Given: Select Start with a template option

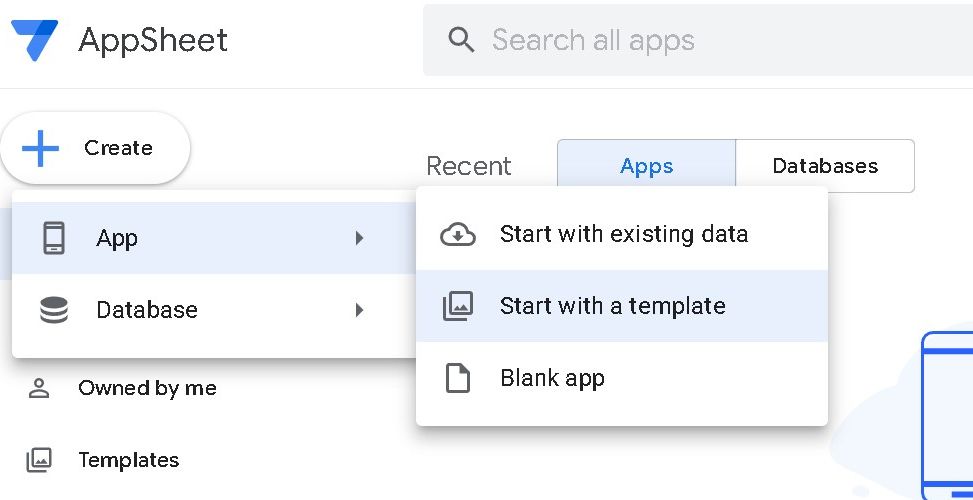Looking at the screenshot, I should [x=612, y=306].
